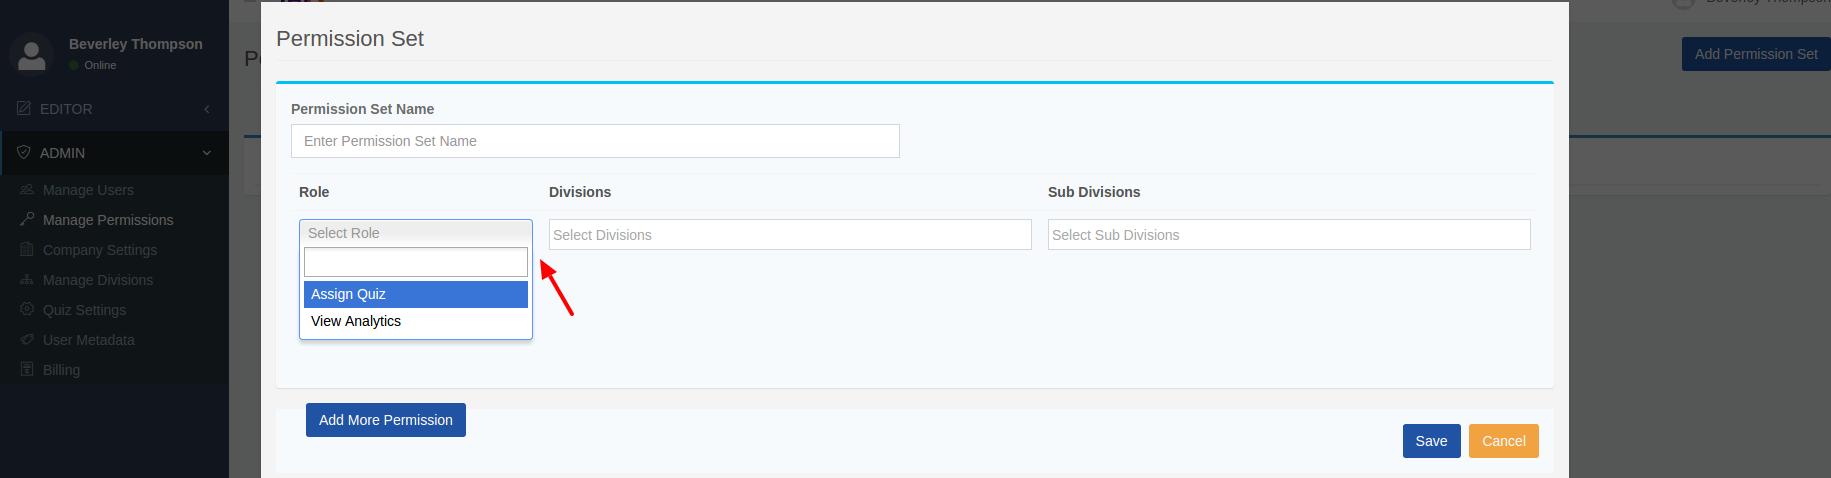Choose the Assign Quiz role option
The height and width of the screenshot is (478, 1831).
point(415,294)
